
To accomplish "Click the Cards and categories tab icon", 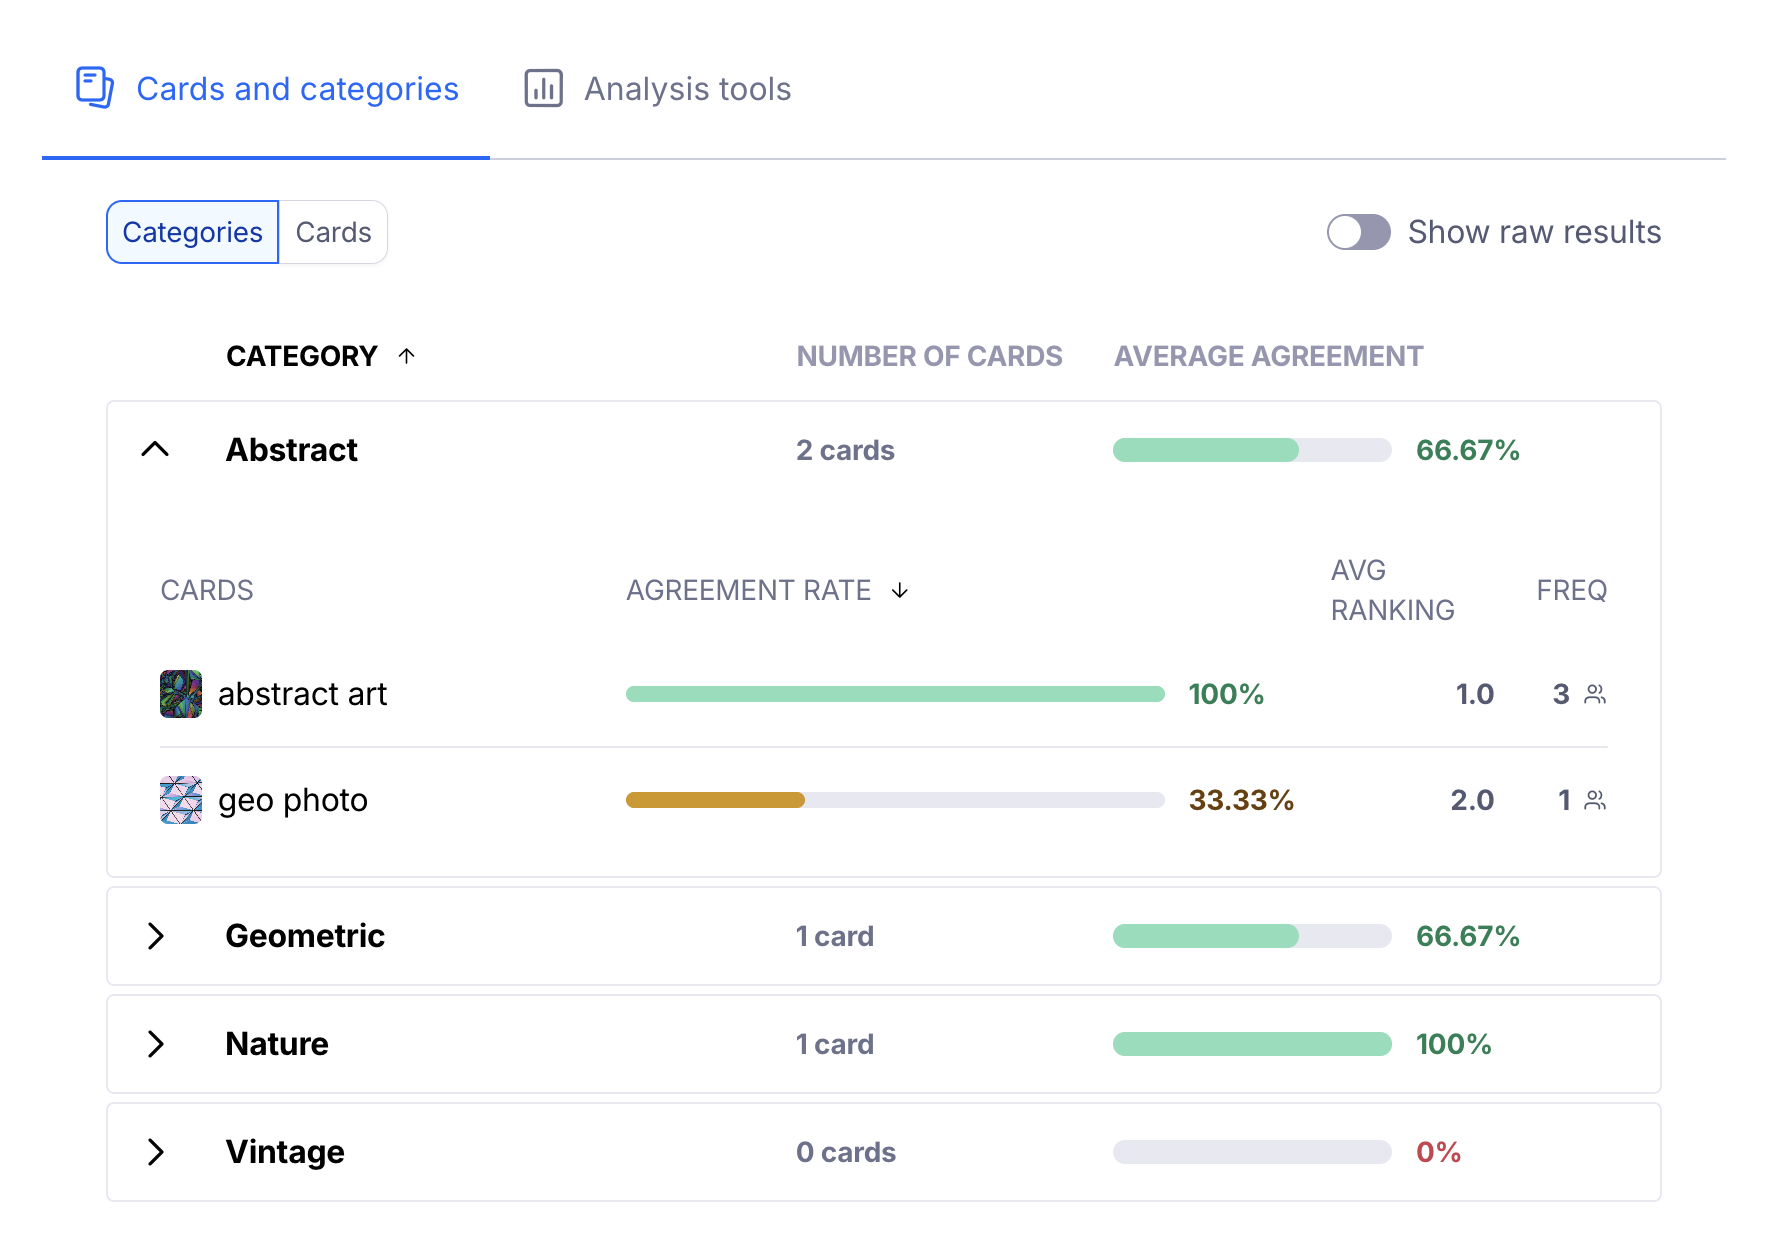I will click(95, 88).
